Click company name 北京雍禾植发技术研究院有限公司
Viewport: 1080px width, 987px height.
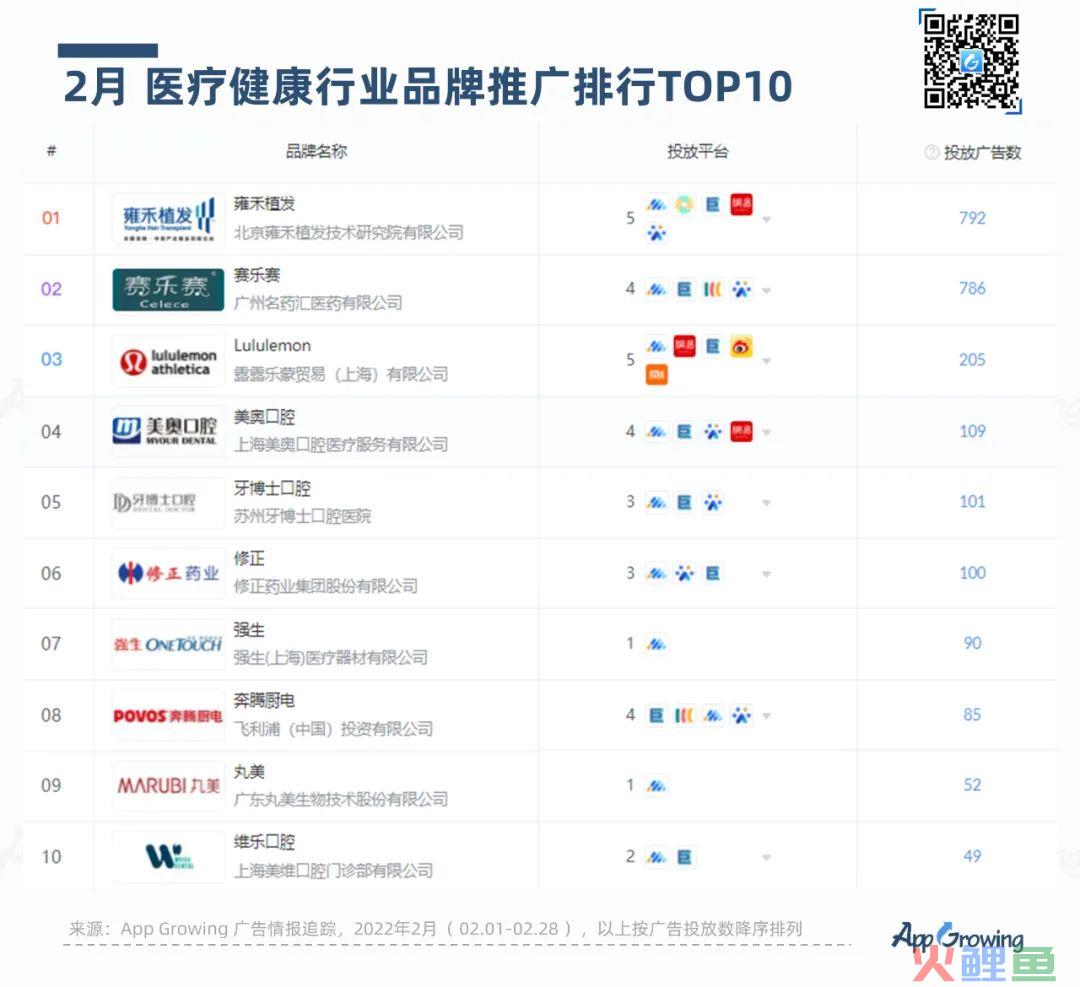click(349, 233)
